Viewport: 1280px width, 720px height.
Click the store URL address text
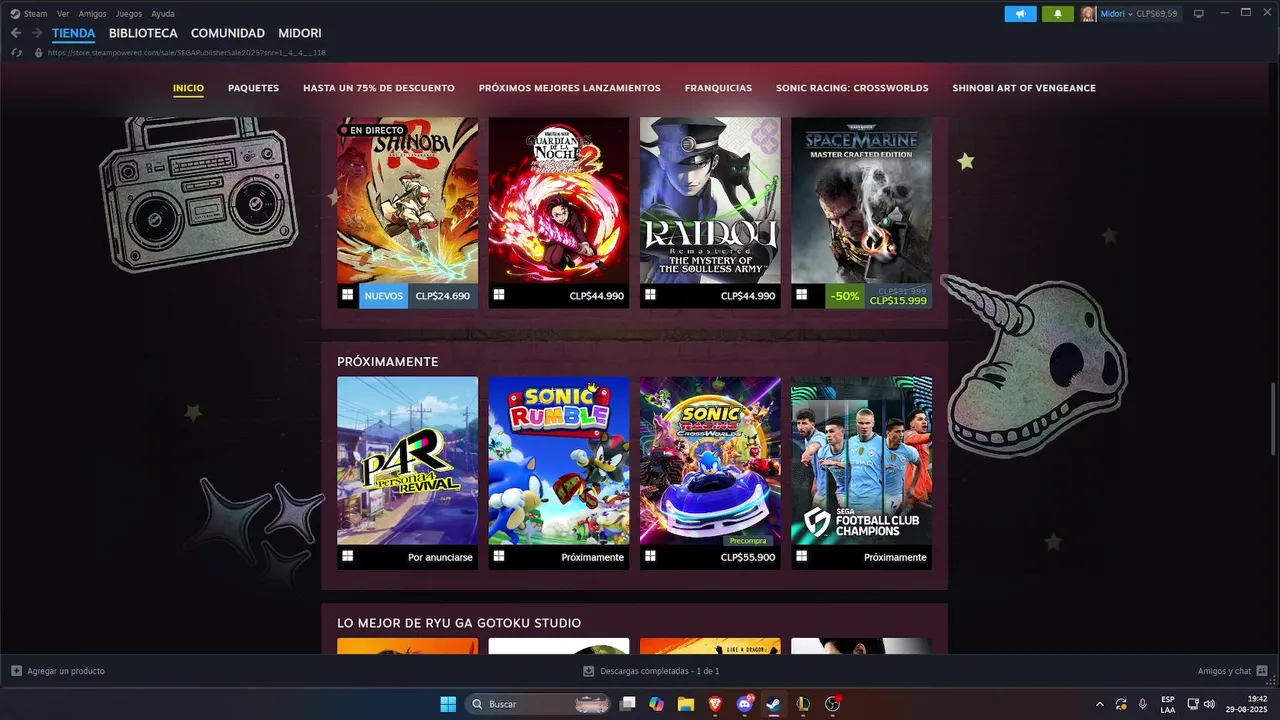click(187, 52)
